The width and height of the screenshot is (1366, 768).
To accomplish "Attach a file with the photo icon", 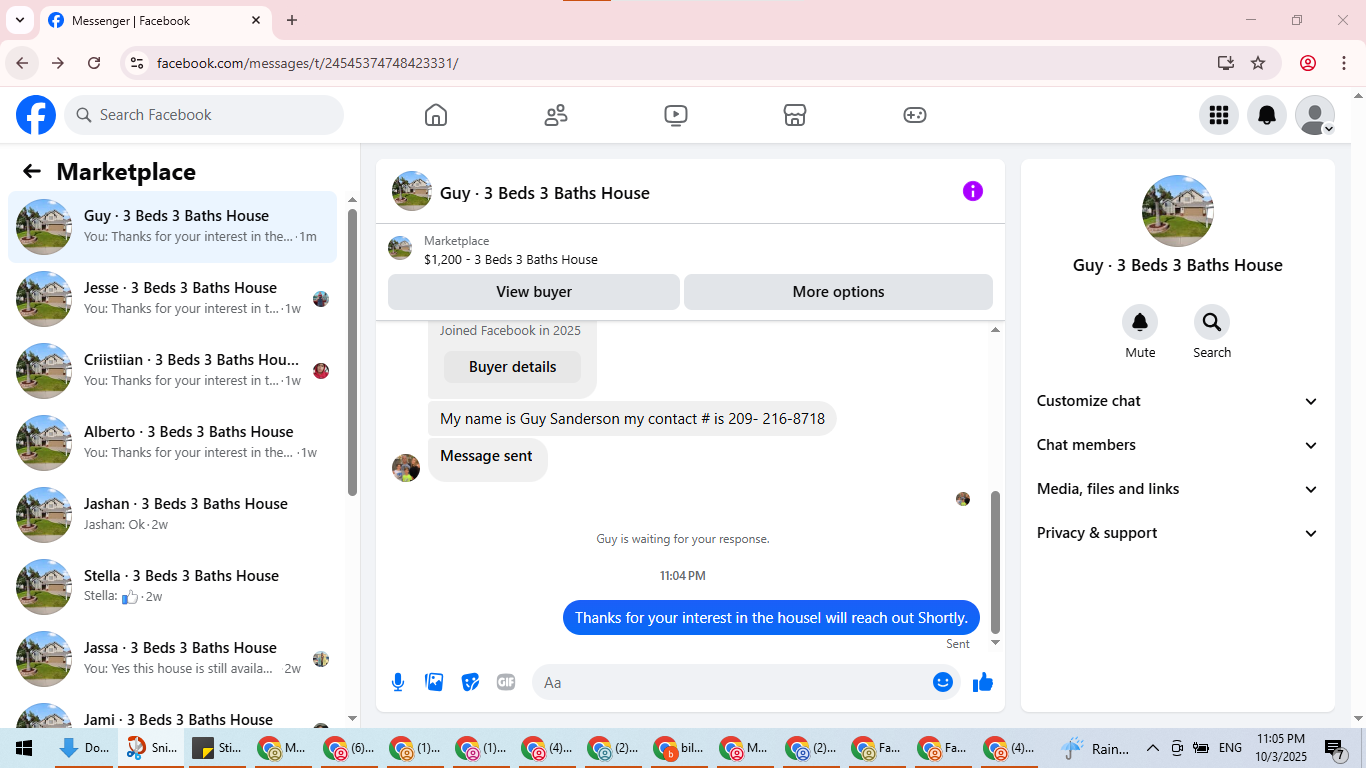I will click(x=434, y=682).
